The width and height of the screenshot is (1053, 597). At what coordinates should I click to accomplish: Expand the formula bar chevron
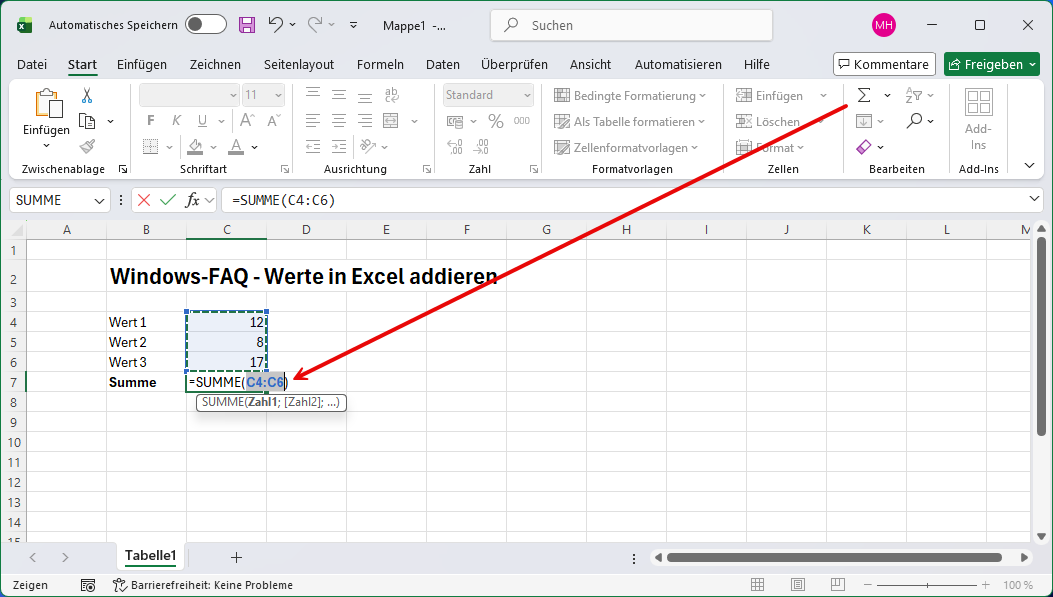coord(1035,199)
